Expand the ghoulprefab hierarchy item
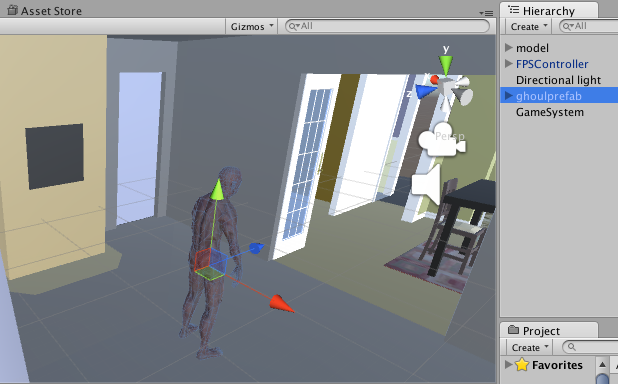Viewport: 618px width, 384px height. tap(509, 95)
